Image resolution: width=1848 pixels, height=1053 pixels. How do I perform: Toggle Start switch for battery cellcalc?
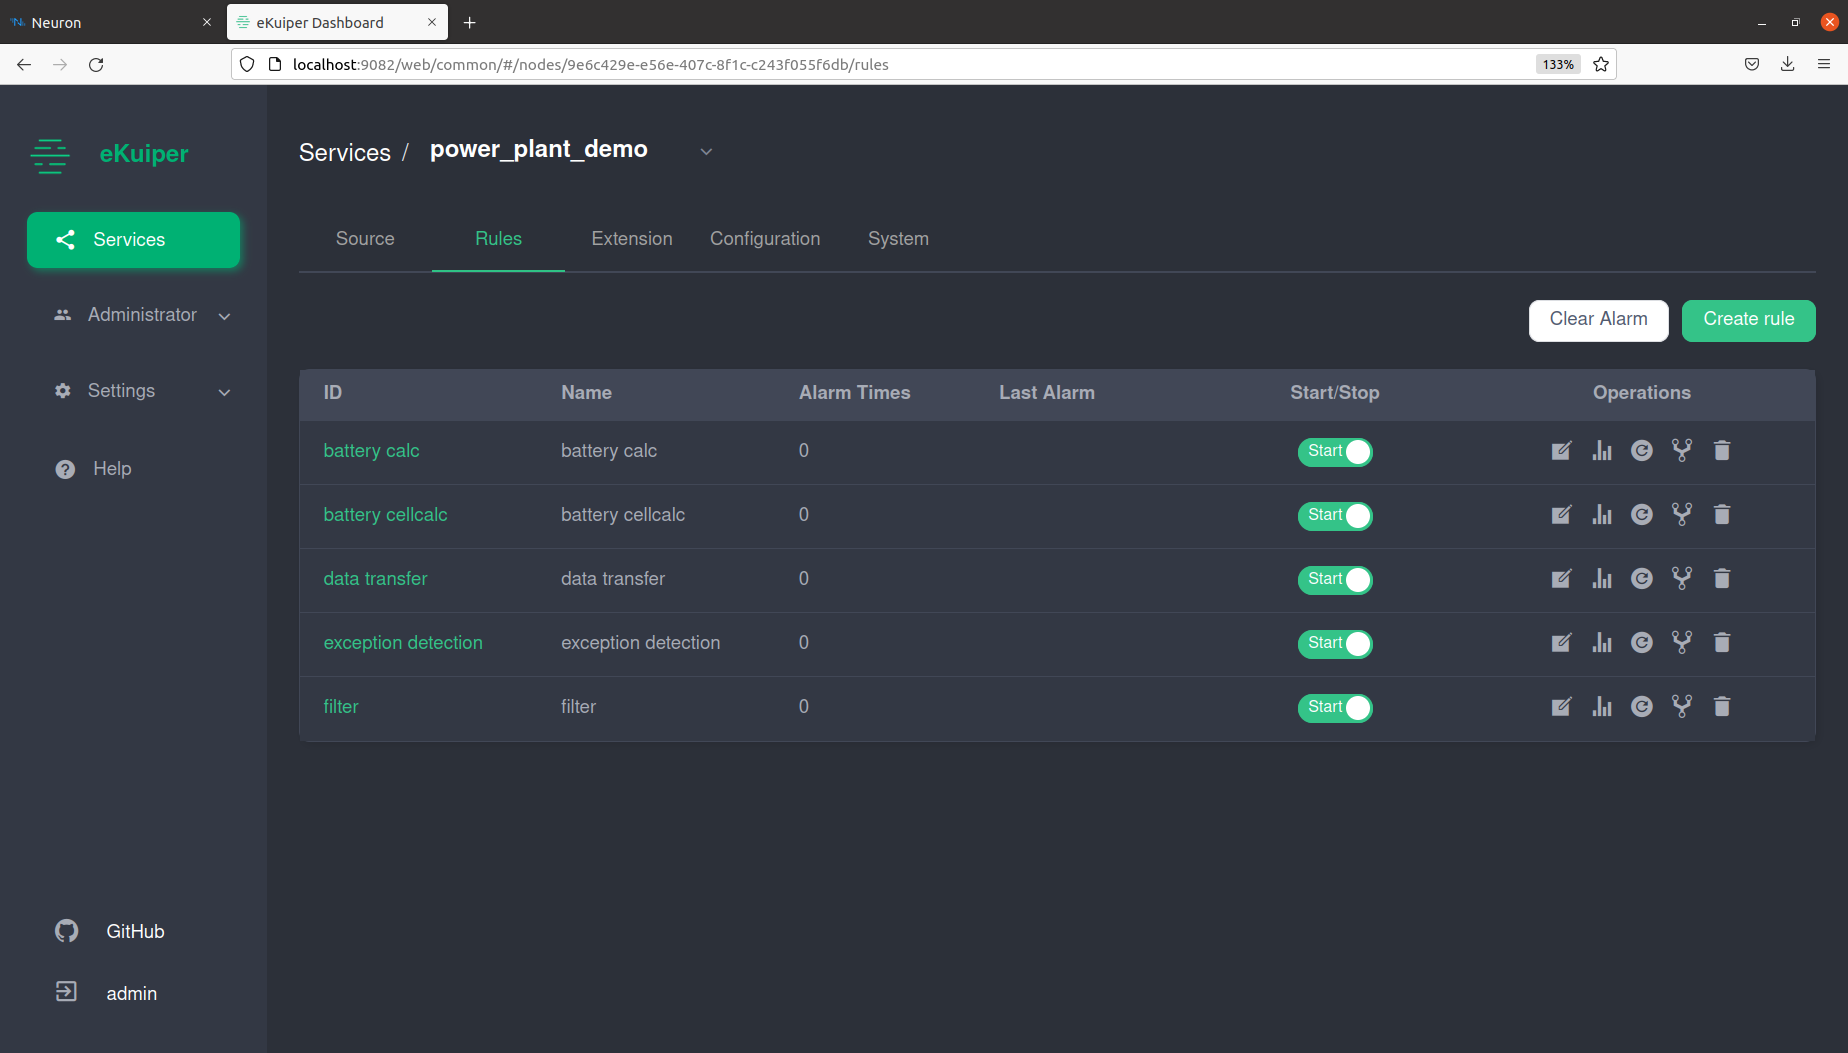coord(1335,516)
